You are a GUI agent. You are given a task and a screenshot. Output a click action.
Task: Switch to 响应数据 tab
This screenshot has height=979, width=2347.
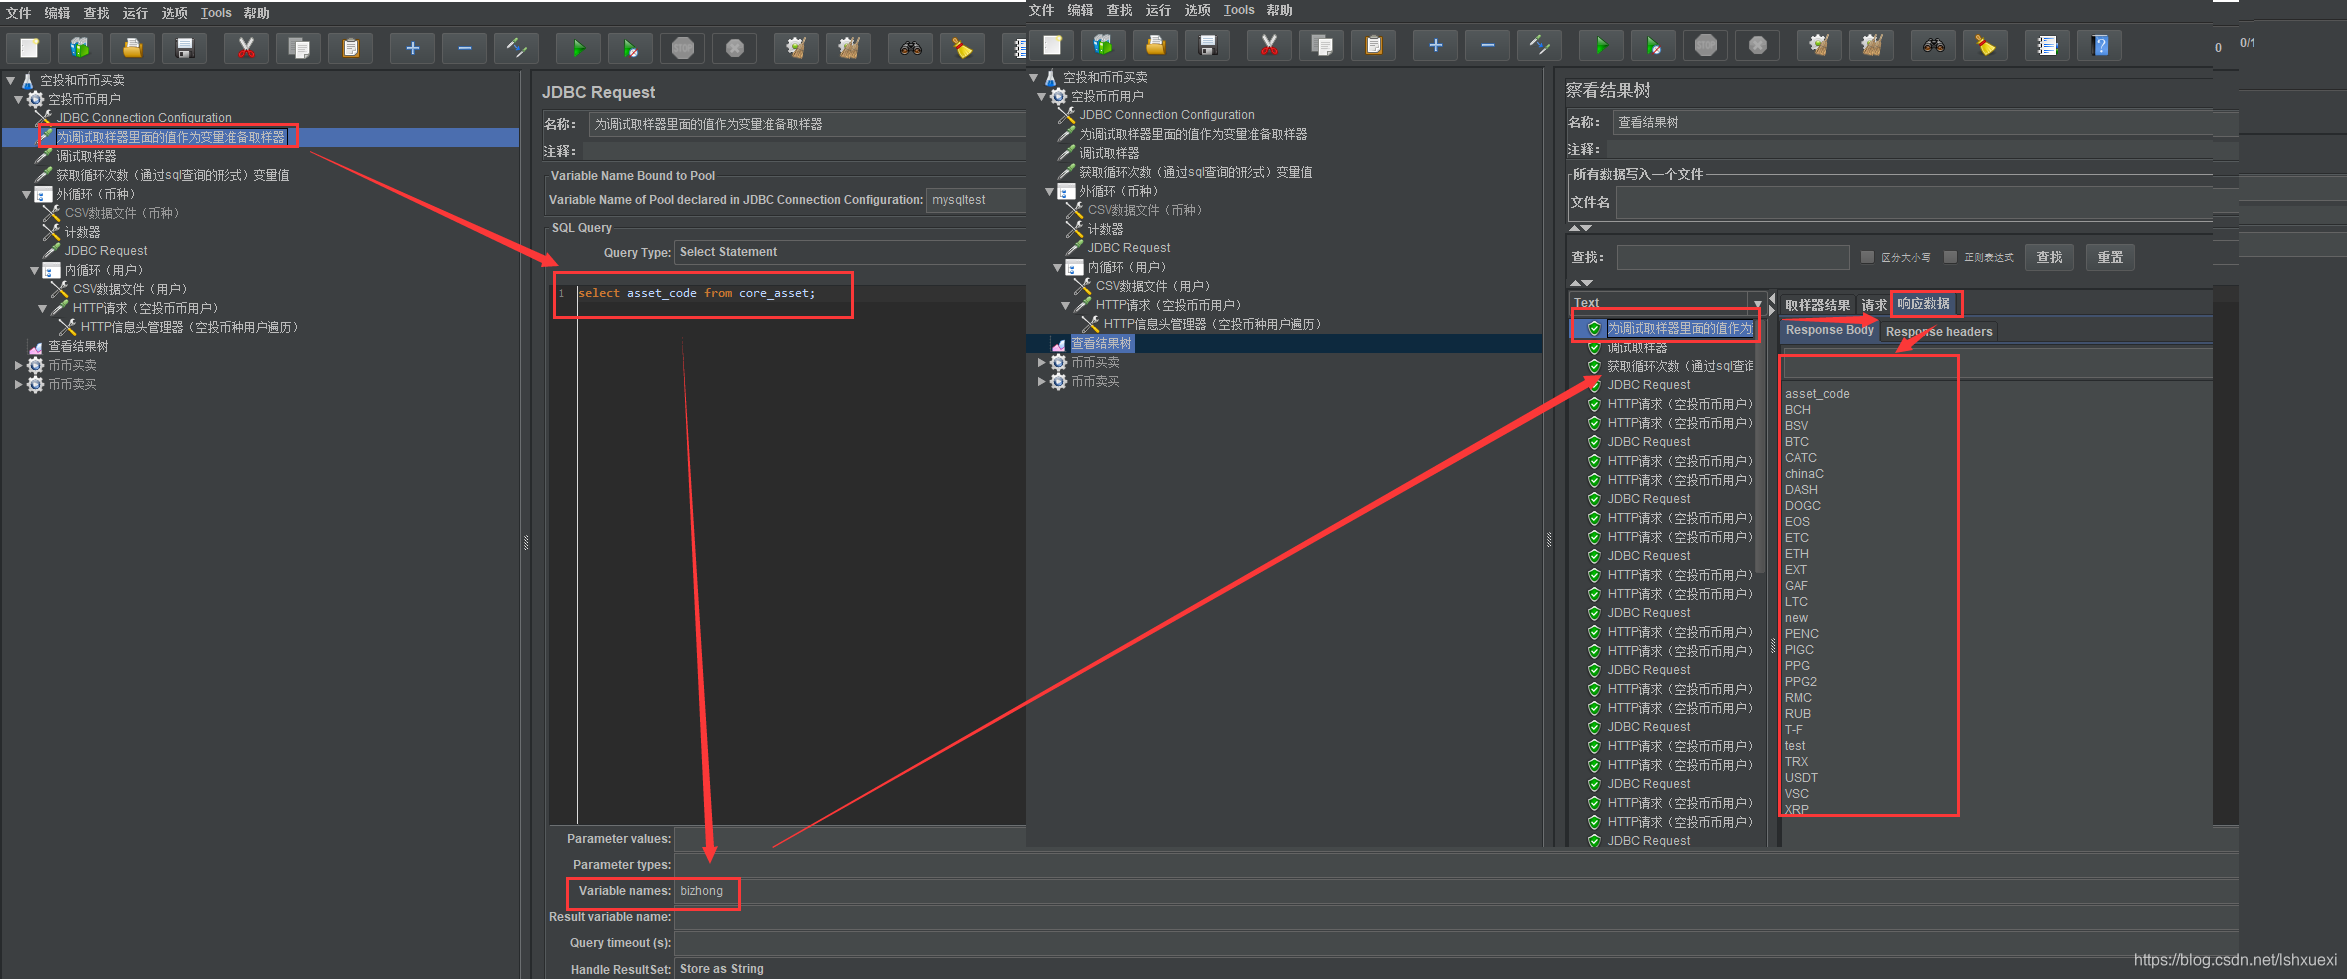tap(1923, 303)
